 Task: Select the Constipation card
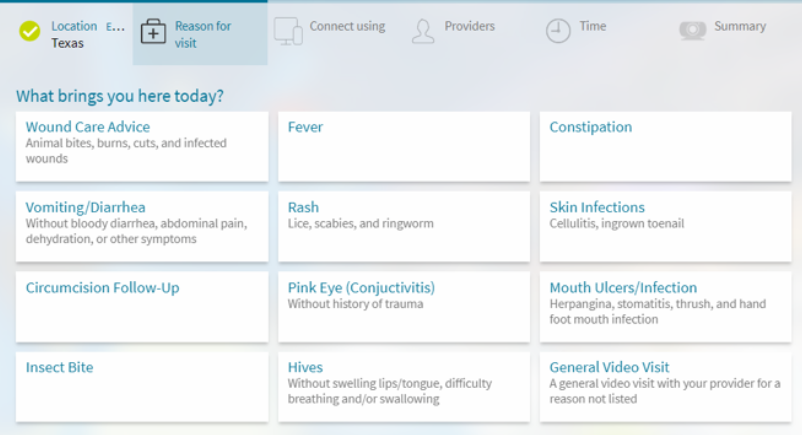pos(666,146)
